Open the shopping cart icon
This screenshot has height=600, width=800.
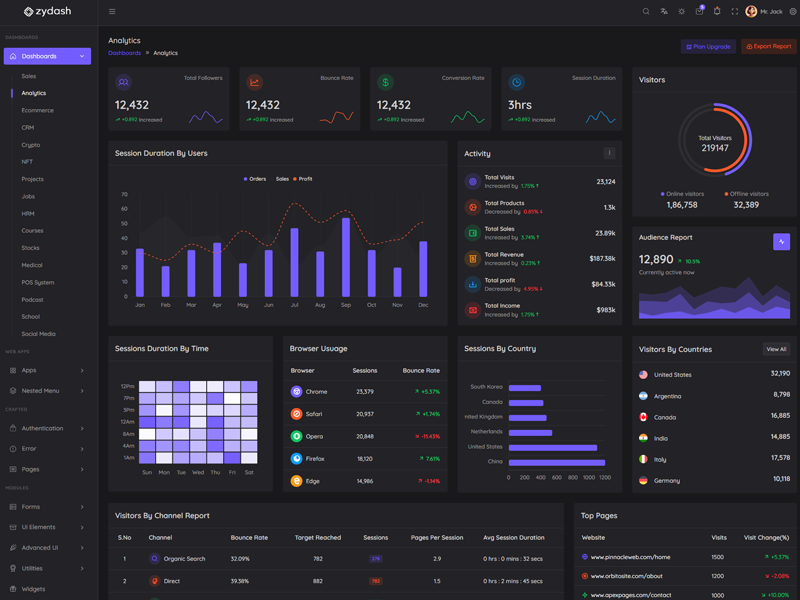[x=699, y=12]
